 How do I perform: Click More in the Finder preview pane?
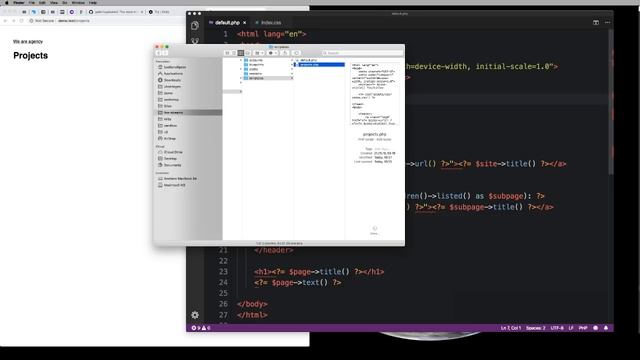click(x=374, y=231)
